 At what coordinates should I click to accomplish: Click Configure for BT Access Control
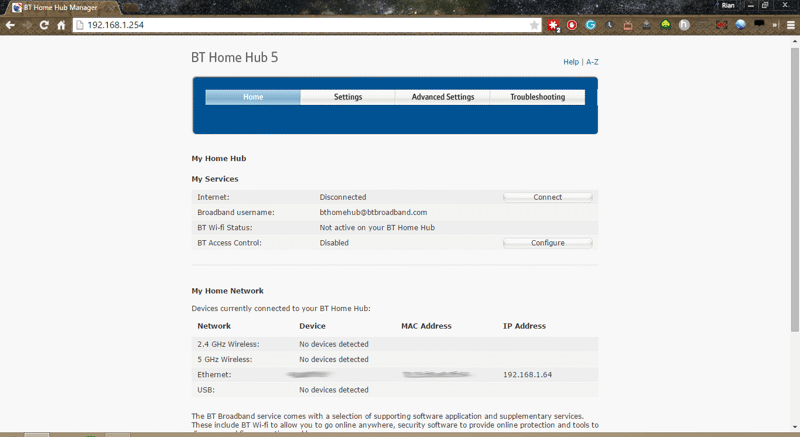547,243
